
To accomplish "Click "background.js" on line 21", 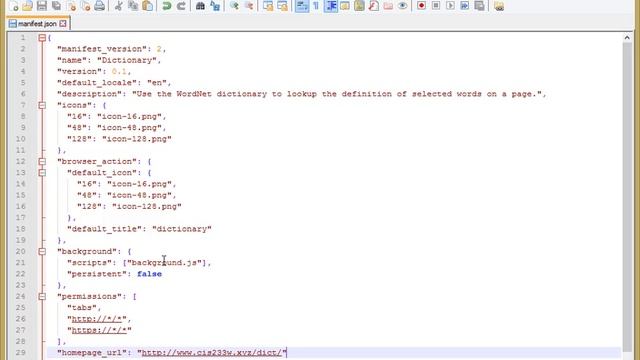I will click(x=164, y=263).
